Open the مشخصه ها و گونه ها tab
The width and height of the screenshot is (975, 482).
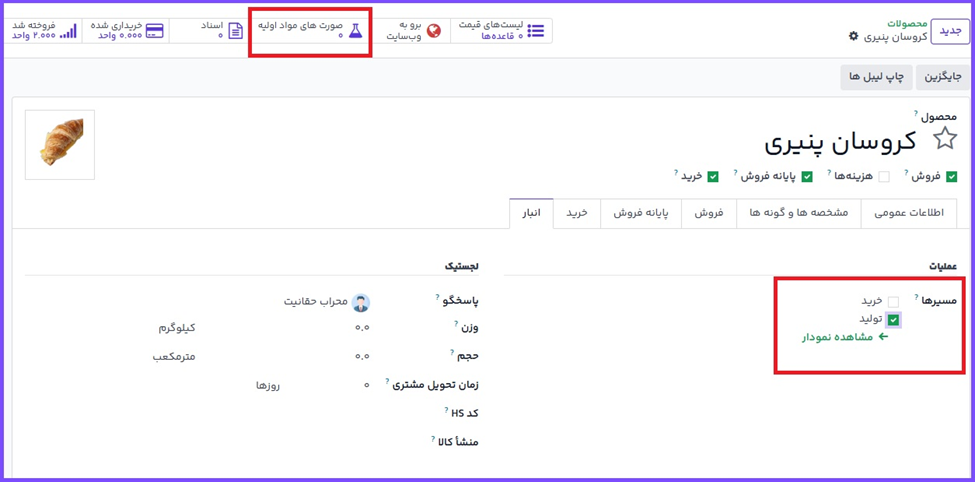click(798, 213)
